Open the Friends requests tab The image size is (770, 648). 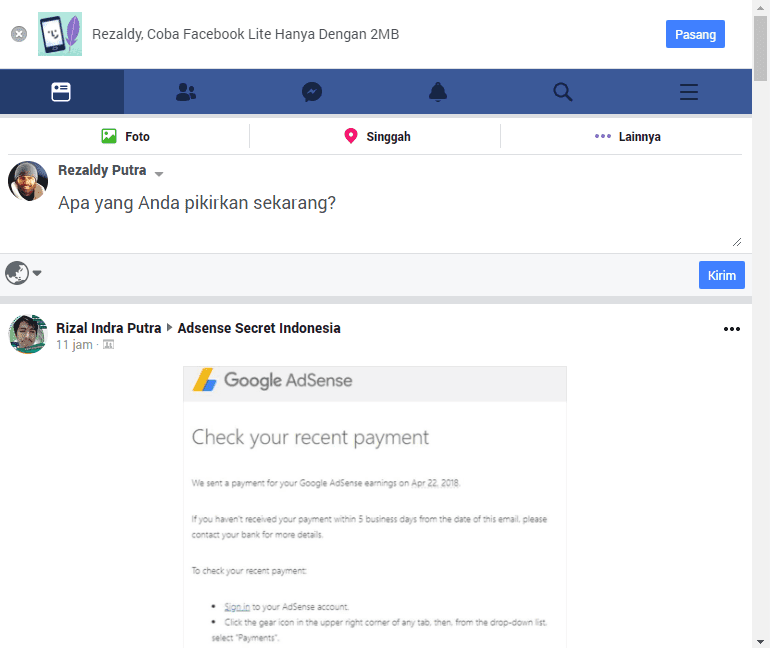pos(186,92)
